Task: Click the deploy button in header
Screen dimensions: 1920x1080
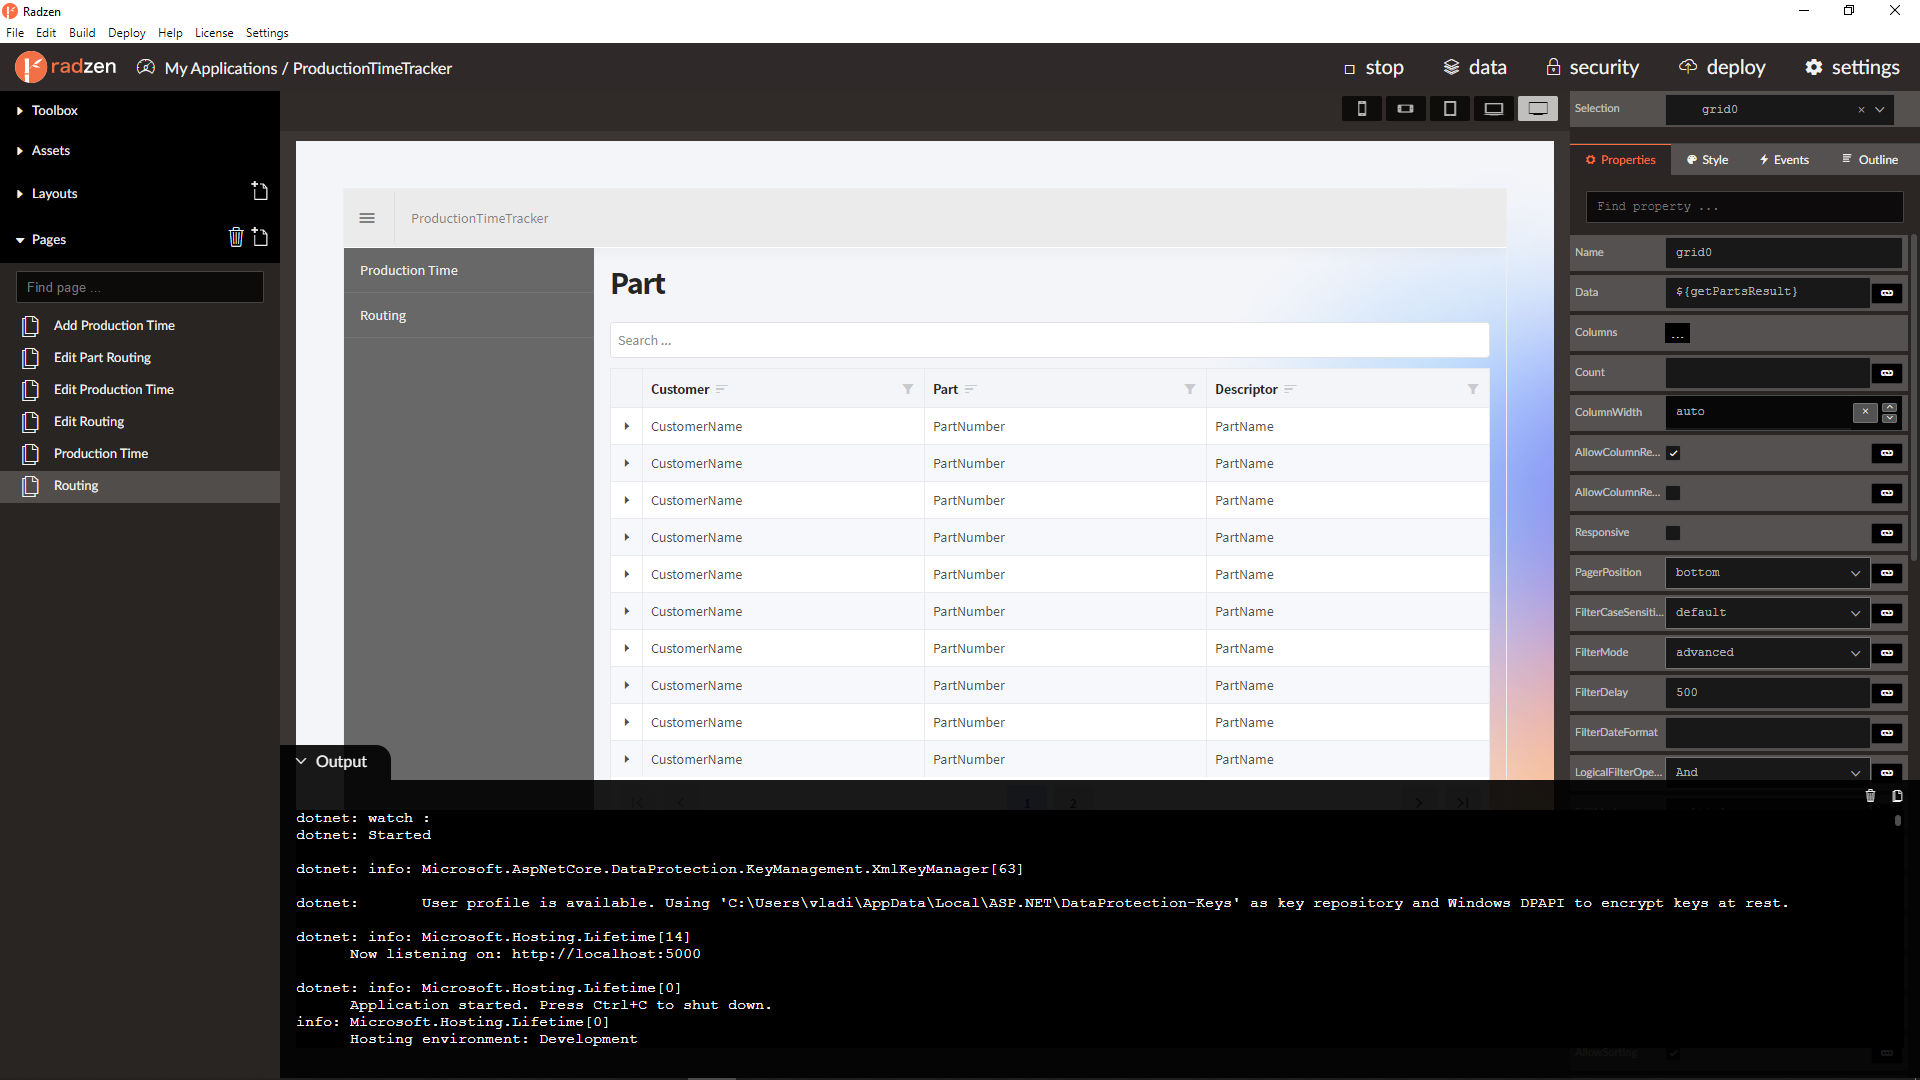Action: (x=1722, y=67)
